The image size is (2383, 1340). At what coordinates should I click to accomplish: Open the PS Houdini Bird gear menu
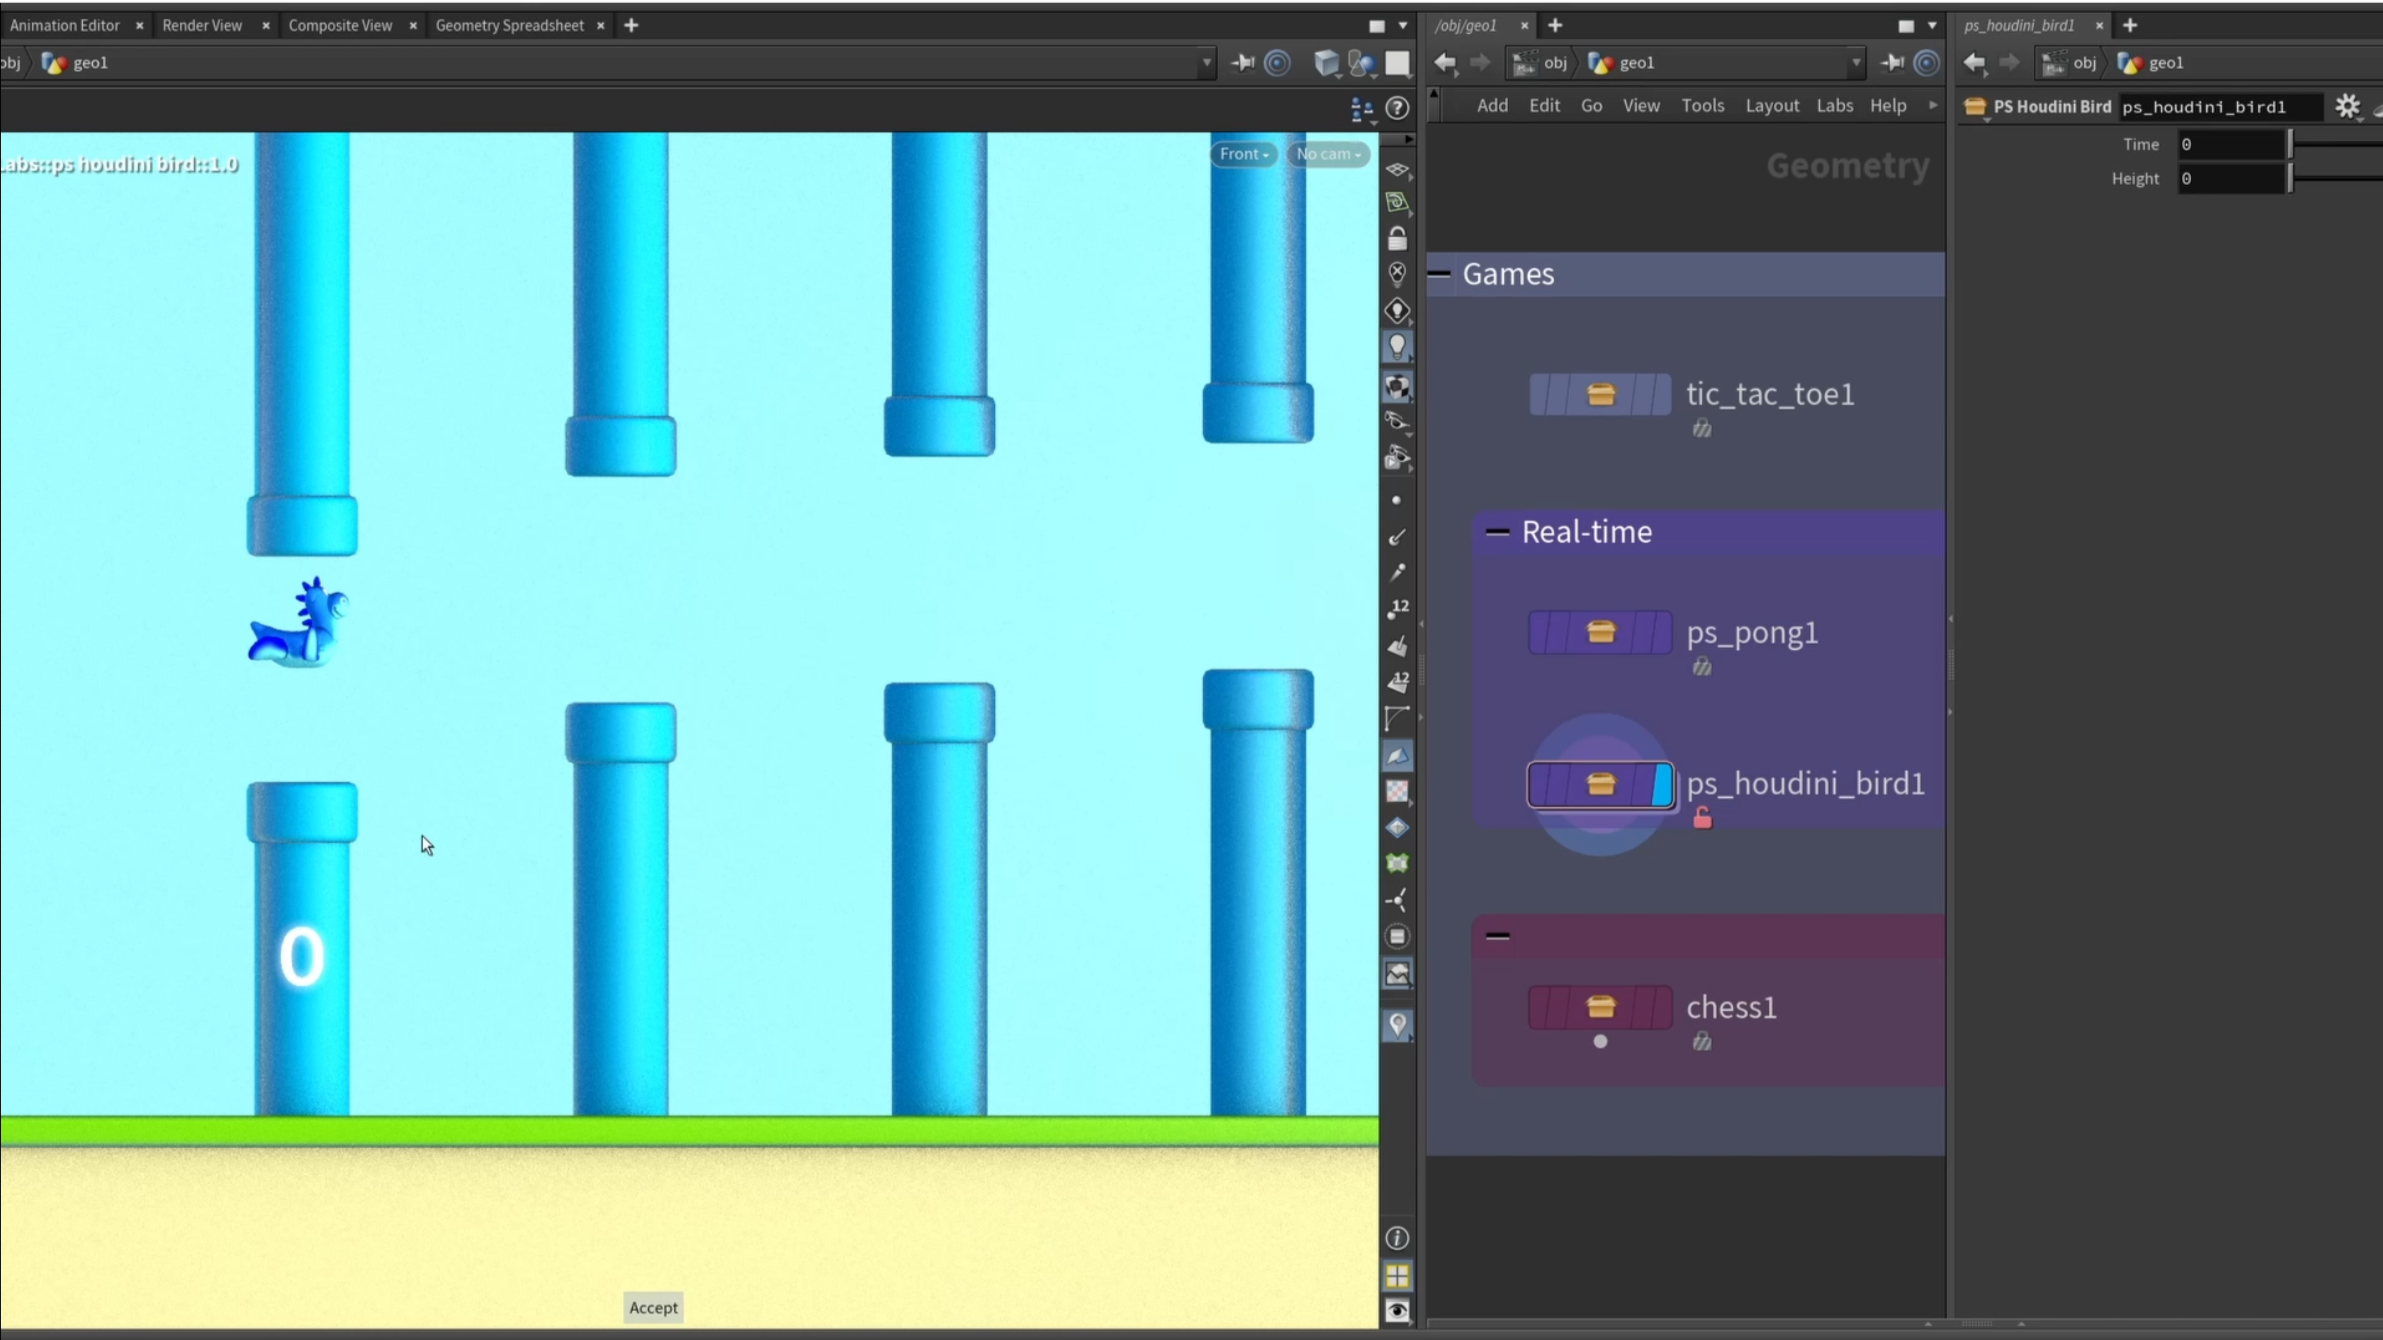tap(2347, 106)
